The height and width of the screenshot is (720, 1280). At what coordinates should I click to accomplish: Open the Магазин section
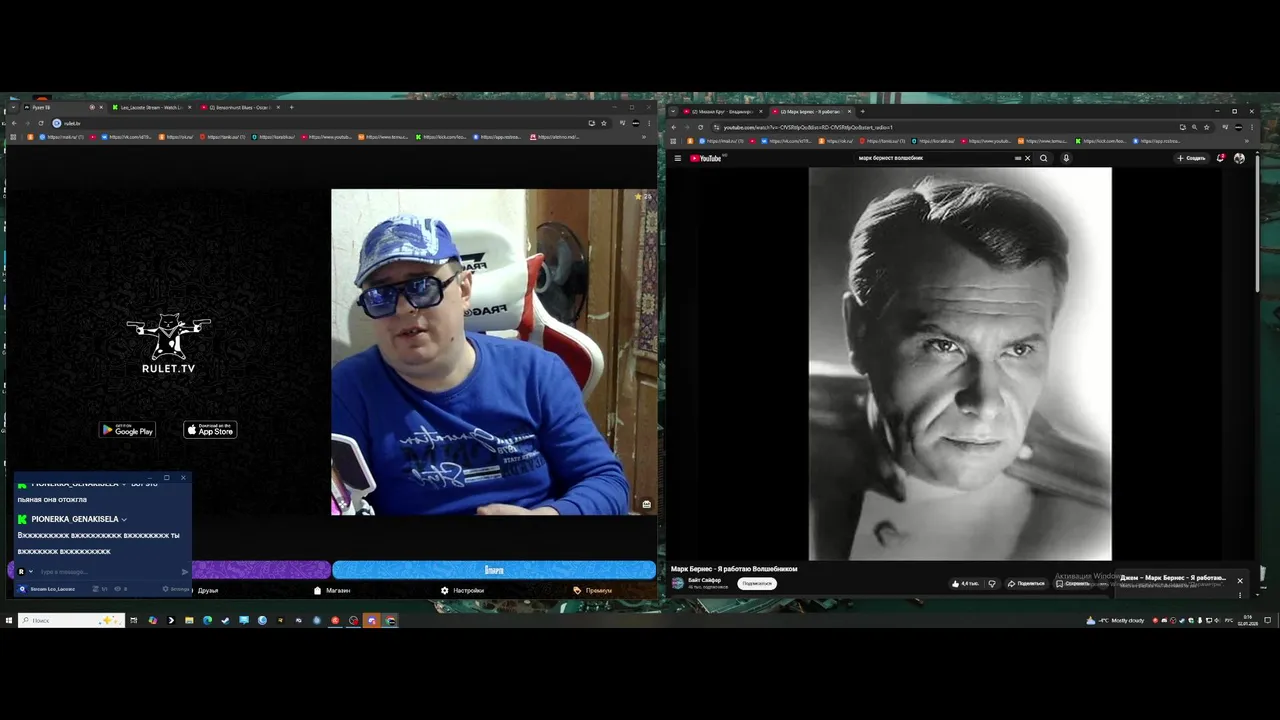(x=332, y=590)
